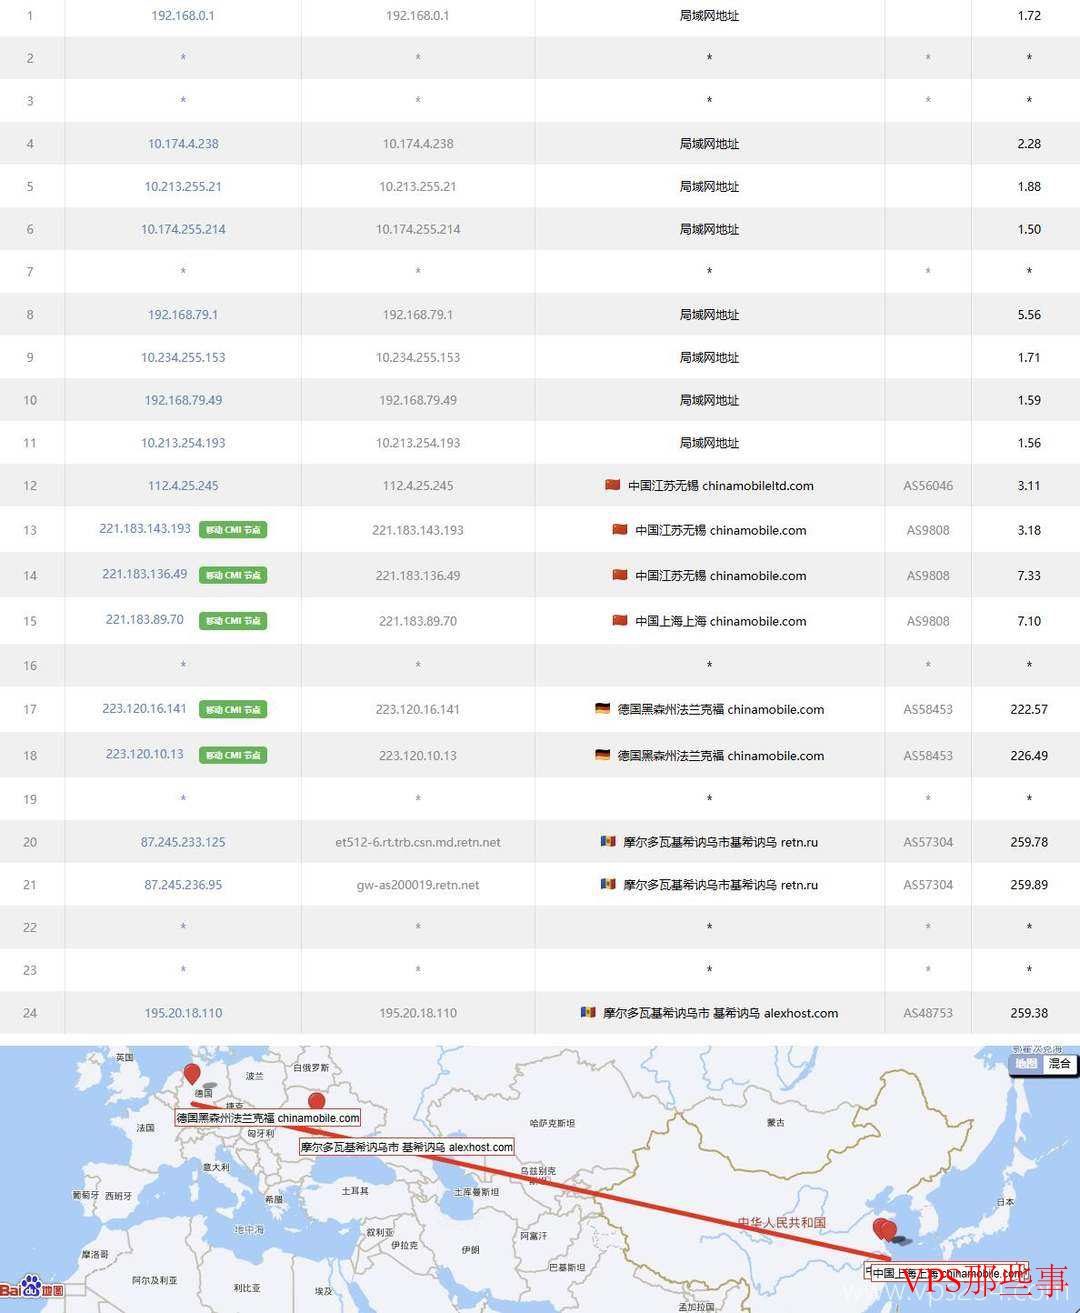The width and height of the screenshot is (1080, 1313).
Task: Click the red map marker over Moldova
Action: pyautogui.click(x=317, y=1103)
